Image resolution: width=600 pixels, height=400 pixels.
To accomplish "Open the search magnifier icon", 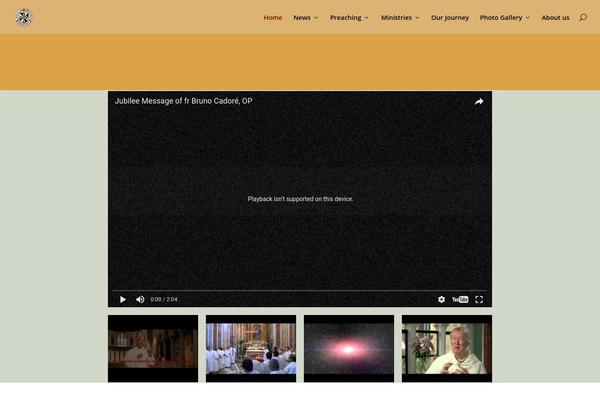I will point(583,17).
